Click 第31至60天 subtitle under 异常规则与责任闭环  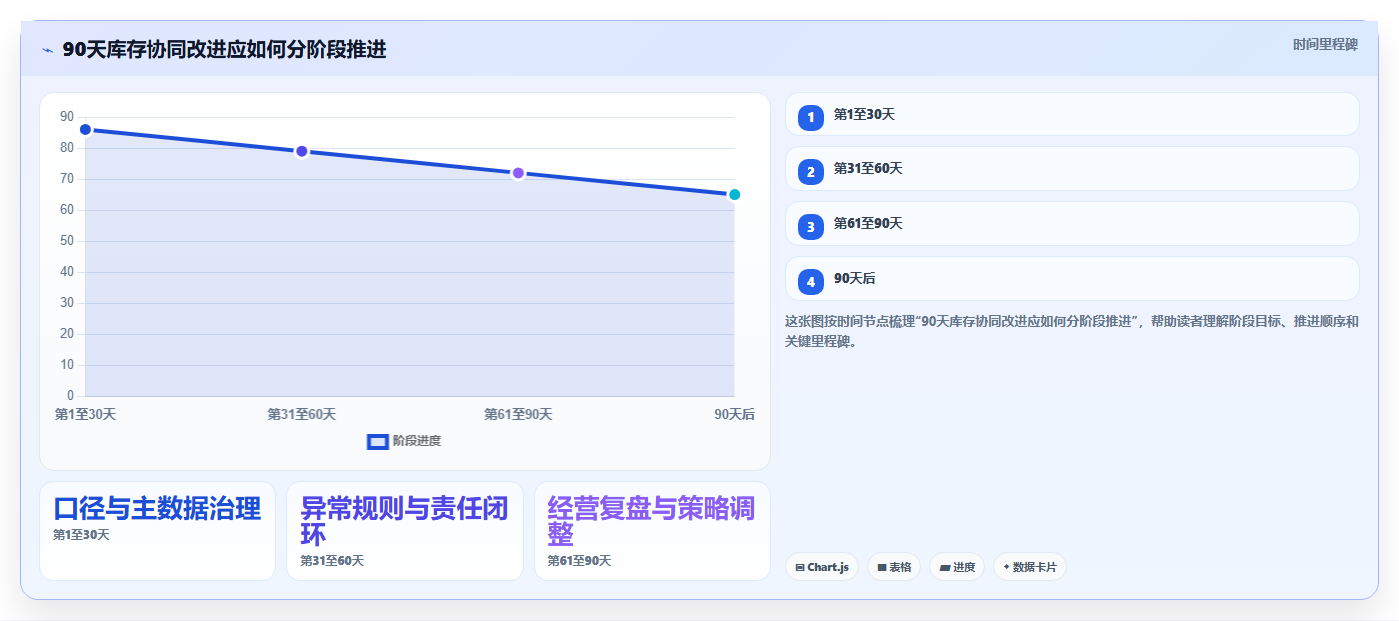pyautogui.click(x=332, y=561)
